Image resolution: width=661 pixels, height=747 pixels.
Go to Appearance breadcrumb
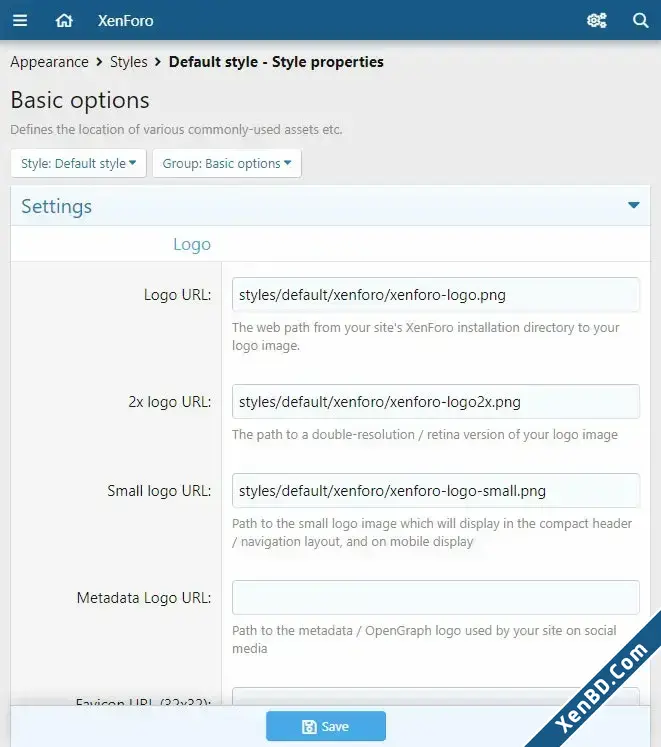[49, 62]
